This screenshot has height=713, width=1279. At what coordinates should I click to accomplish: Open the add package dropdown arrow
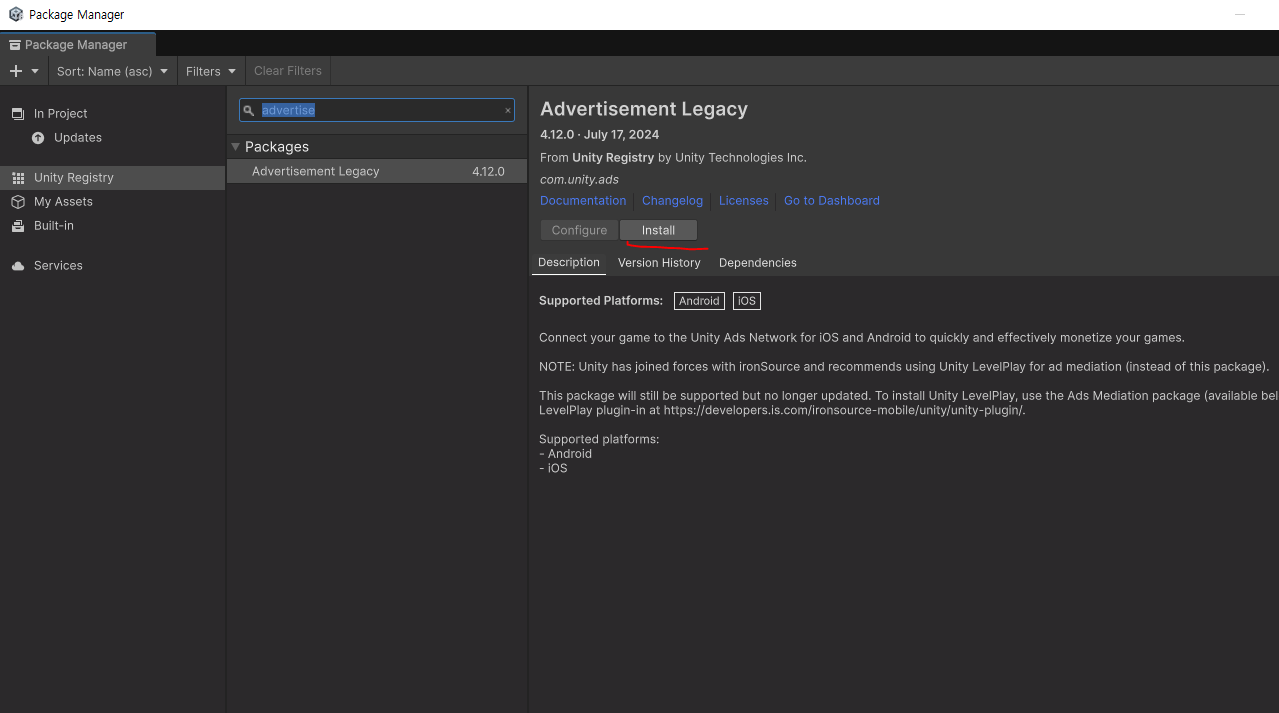pos(35,71)
